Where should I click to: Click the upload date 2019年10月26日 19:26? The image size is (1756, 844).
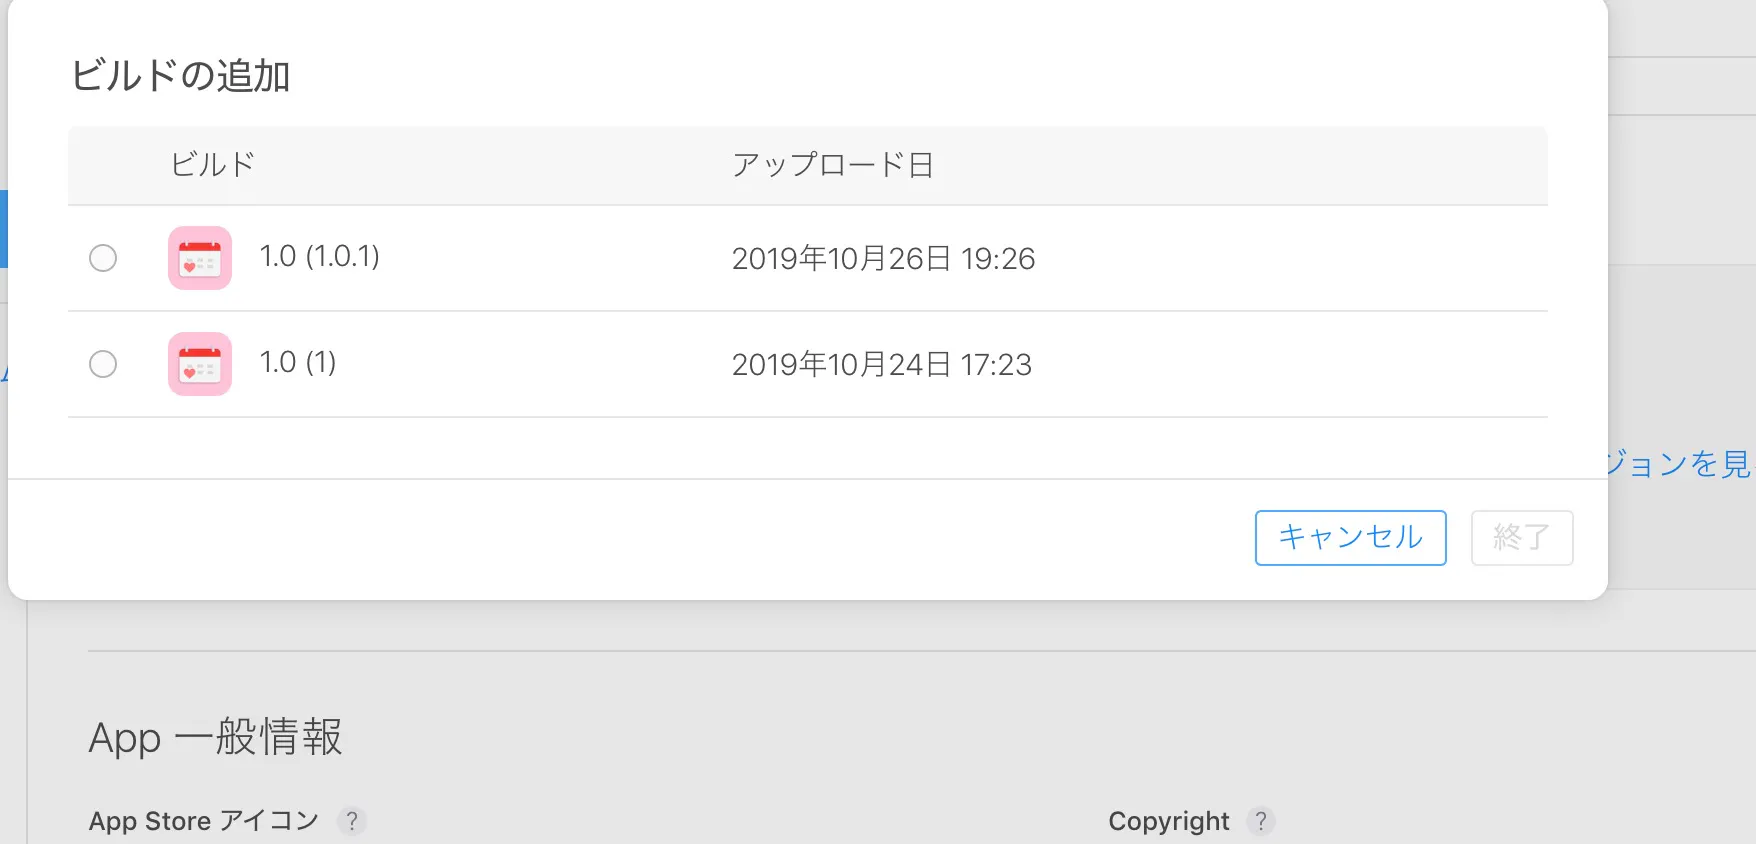tap(884, 258)
